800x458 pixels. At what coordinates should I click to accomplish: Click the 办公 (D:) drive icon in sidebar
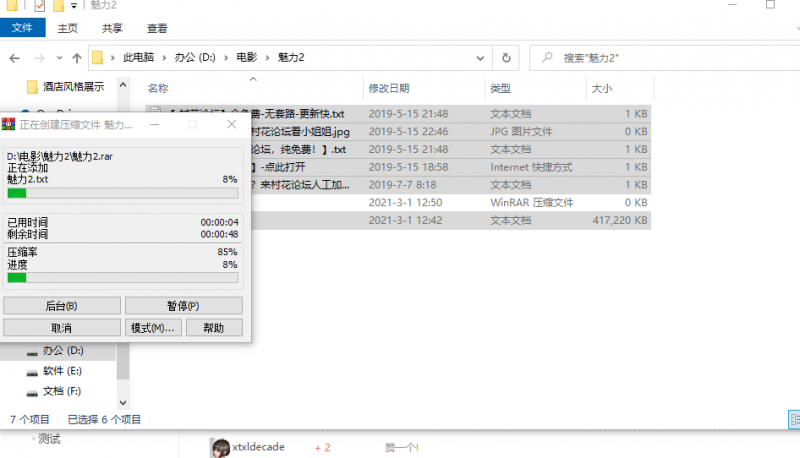click(x=33, y=351)
